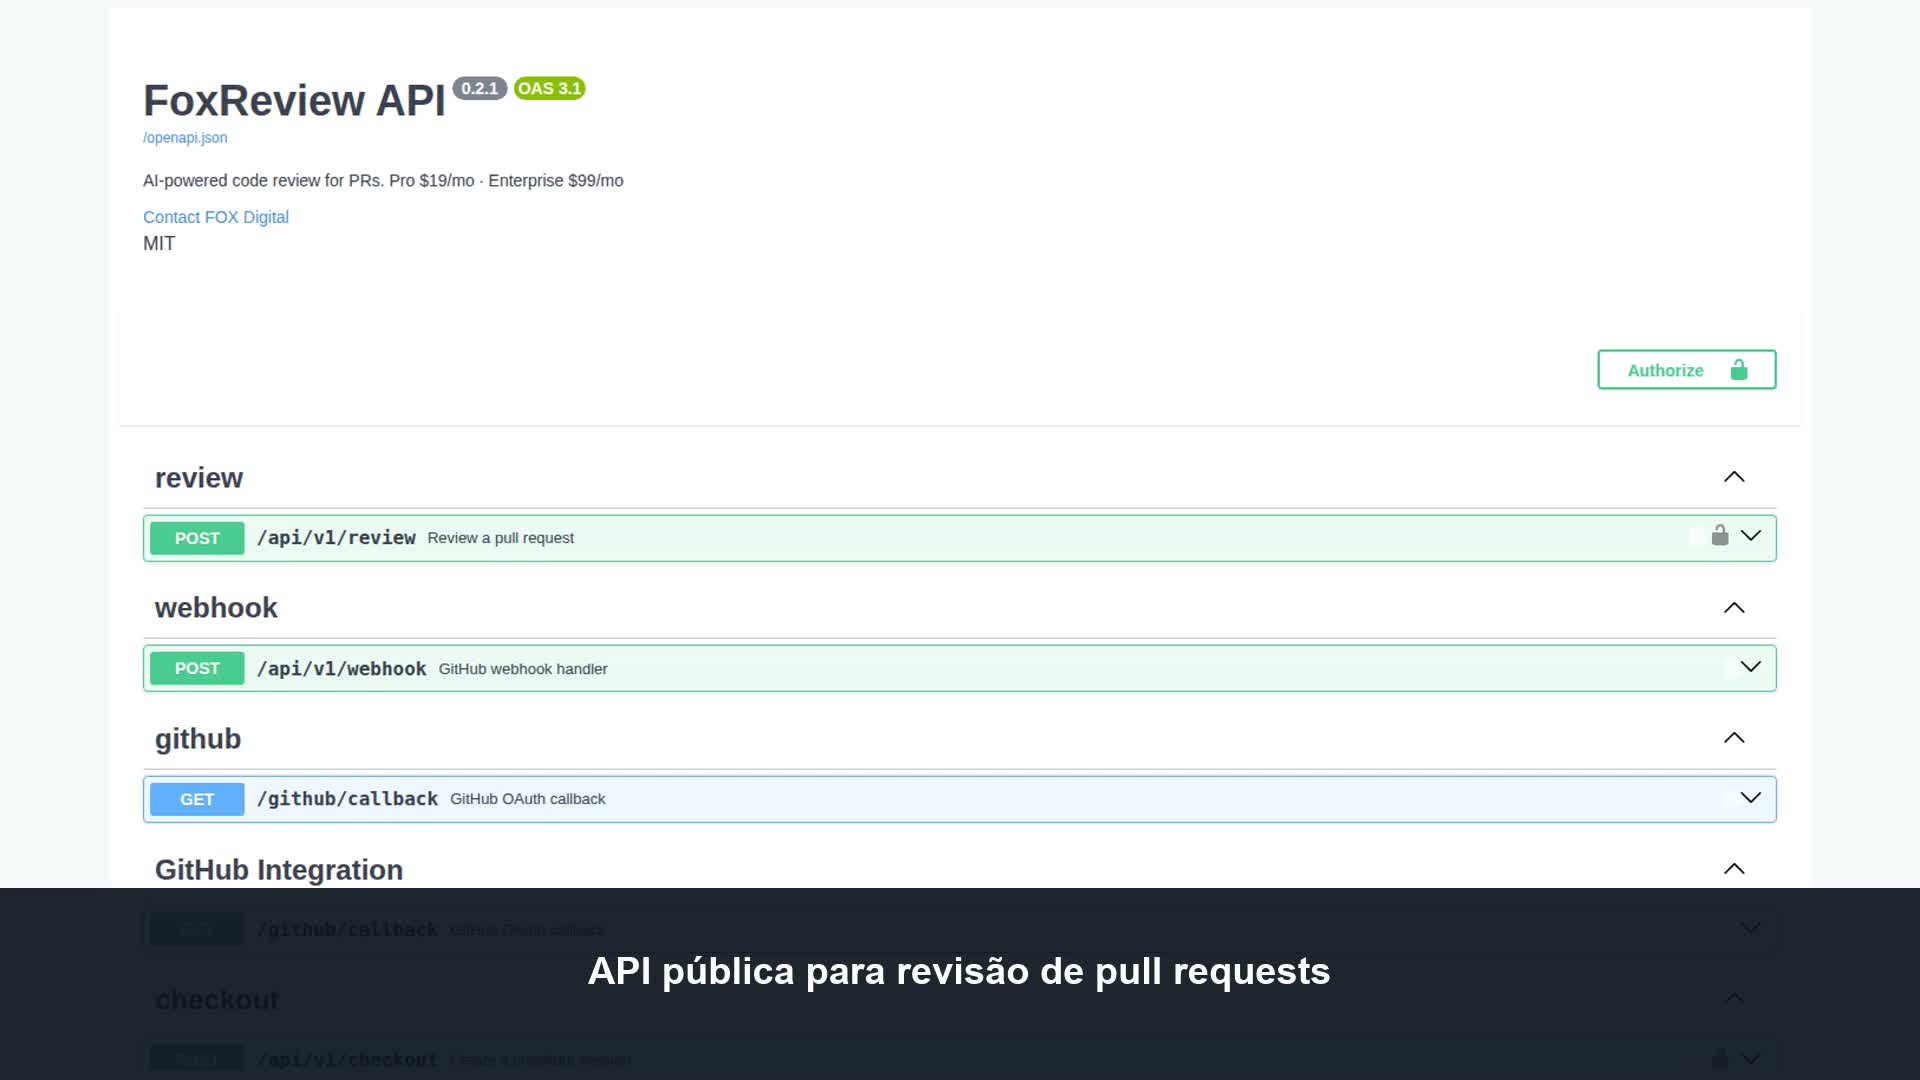Click the POST badge on /api/v1/webhook

(197, 668)
